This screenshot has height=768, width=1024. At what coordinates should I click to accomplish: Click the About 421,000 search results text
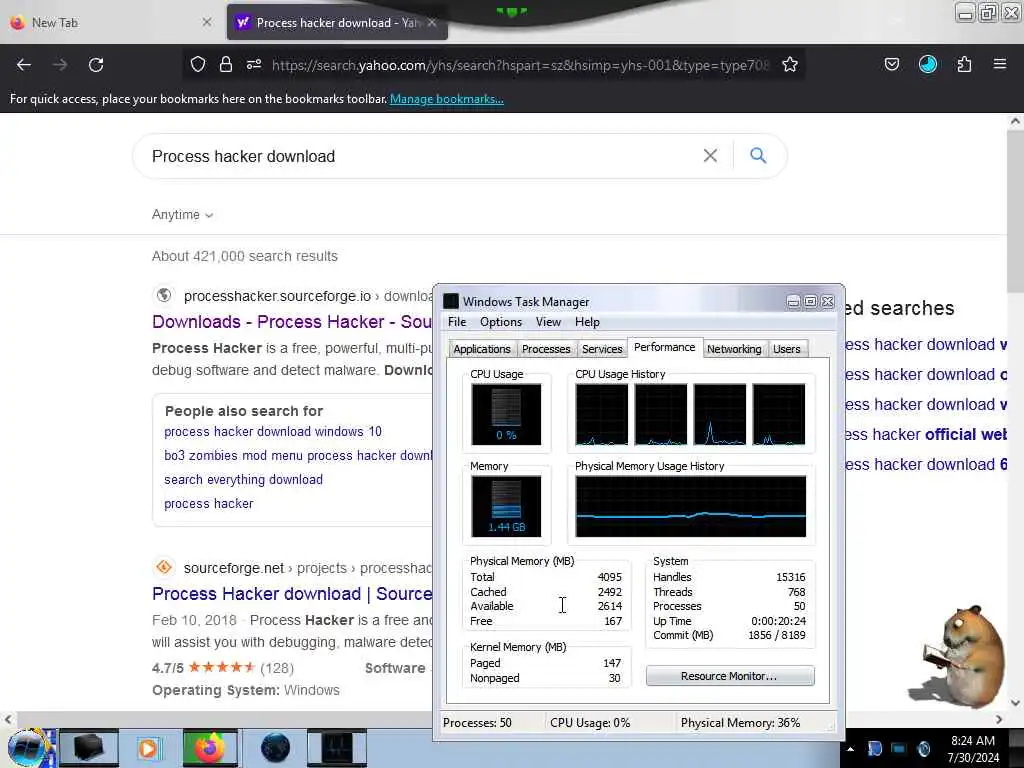[x=245, y=256]
